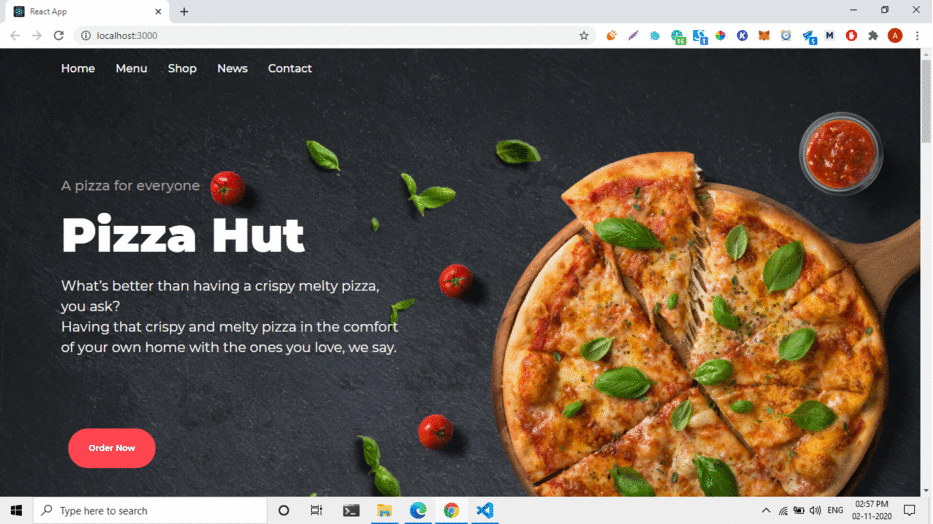This screenshot has width=933, height=524.
Task: Open the Home navigation link
Action: coord(78,68)
